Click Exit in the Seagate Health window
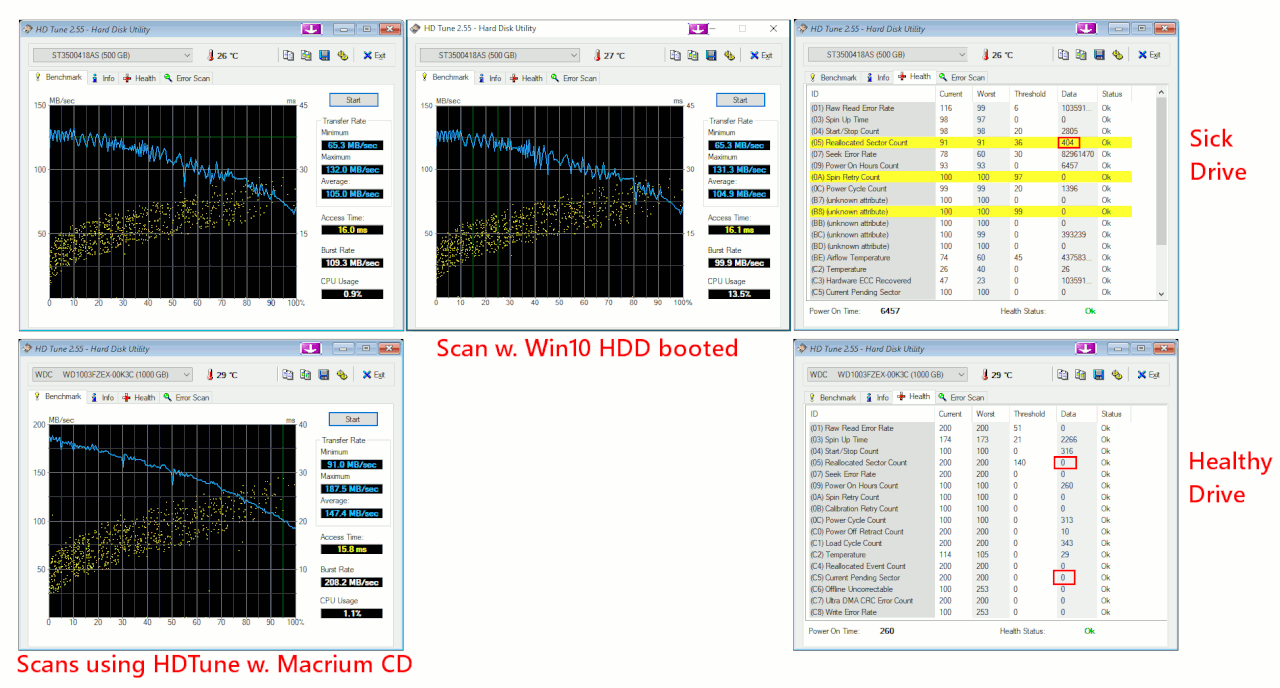This screenshot has width=1280, height=688. (1149, 55)
